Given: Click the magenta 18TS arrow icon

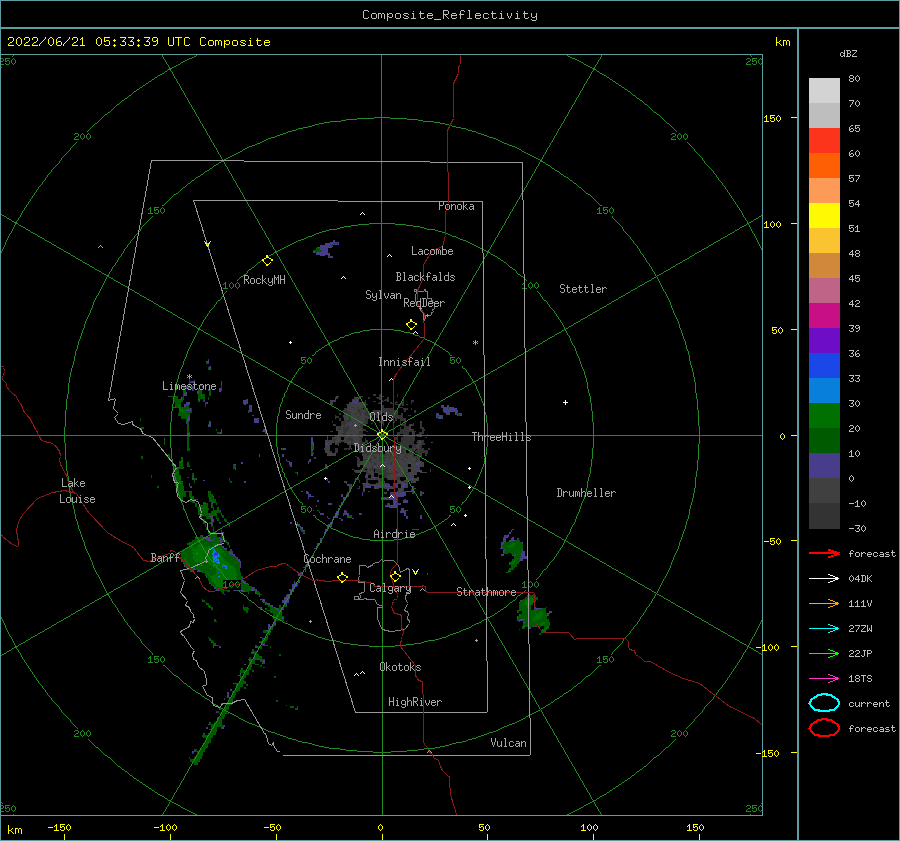Looking at the screenshot, I should pyautogui.click(x=824, y=679).
